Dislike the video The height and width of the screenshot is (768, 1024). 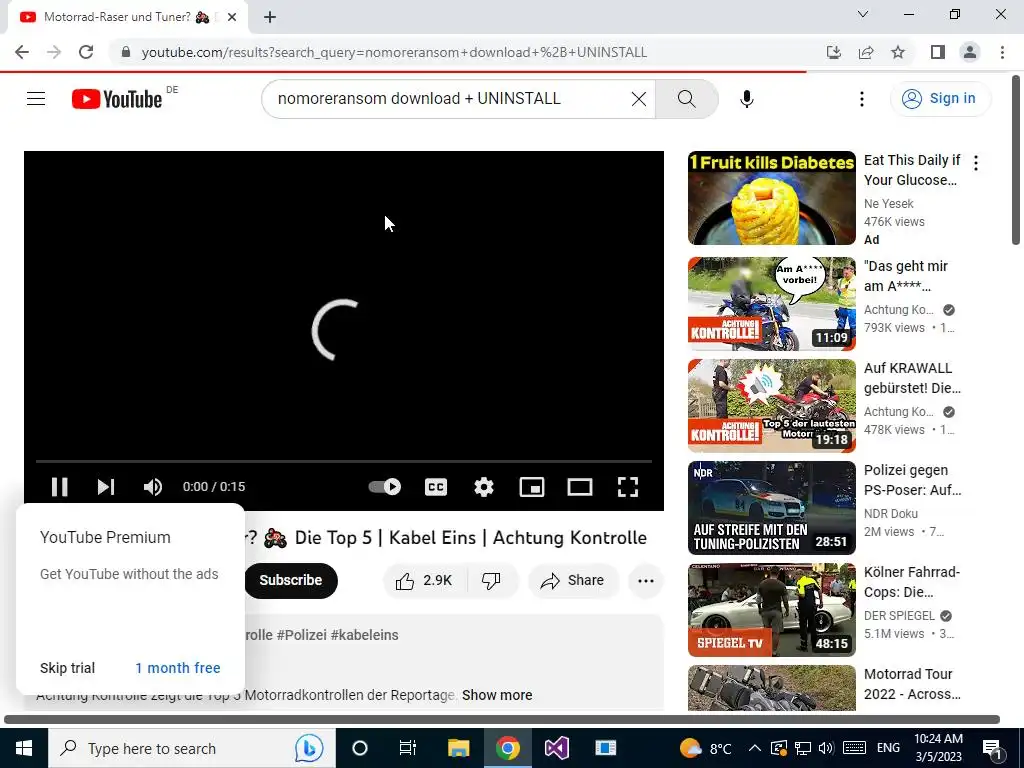tap(491, 580)
